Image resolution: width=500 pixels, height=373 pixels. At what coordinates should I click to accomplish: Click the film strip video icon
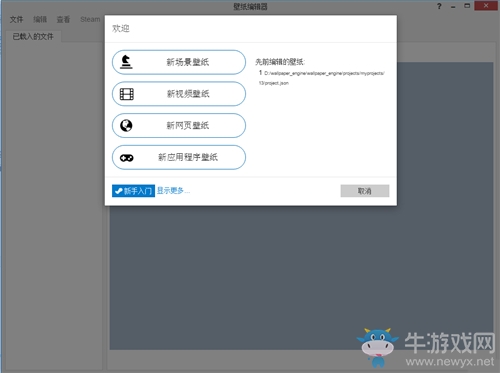click(127, 94)
